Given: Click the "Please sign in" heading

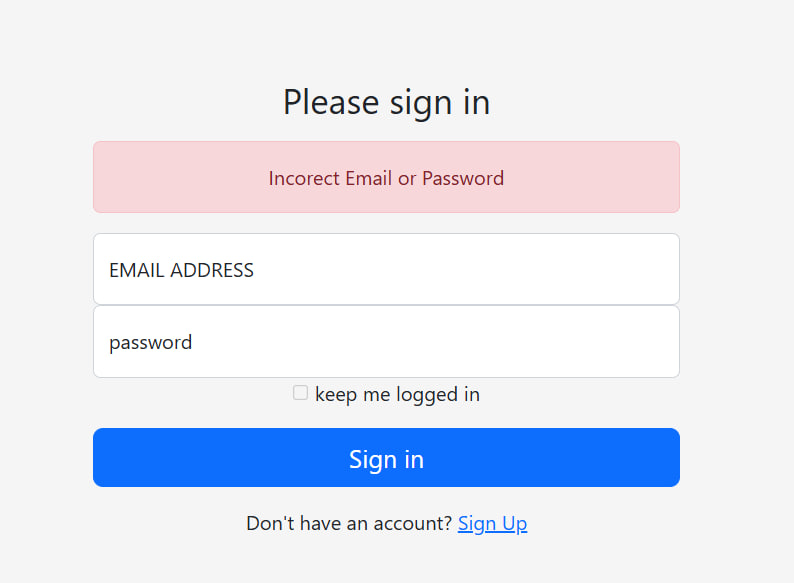Looking at the screenshot, I should [x=386, y=102].
